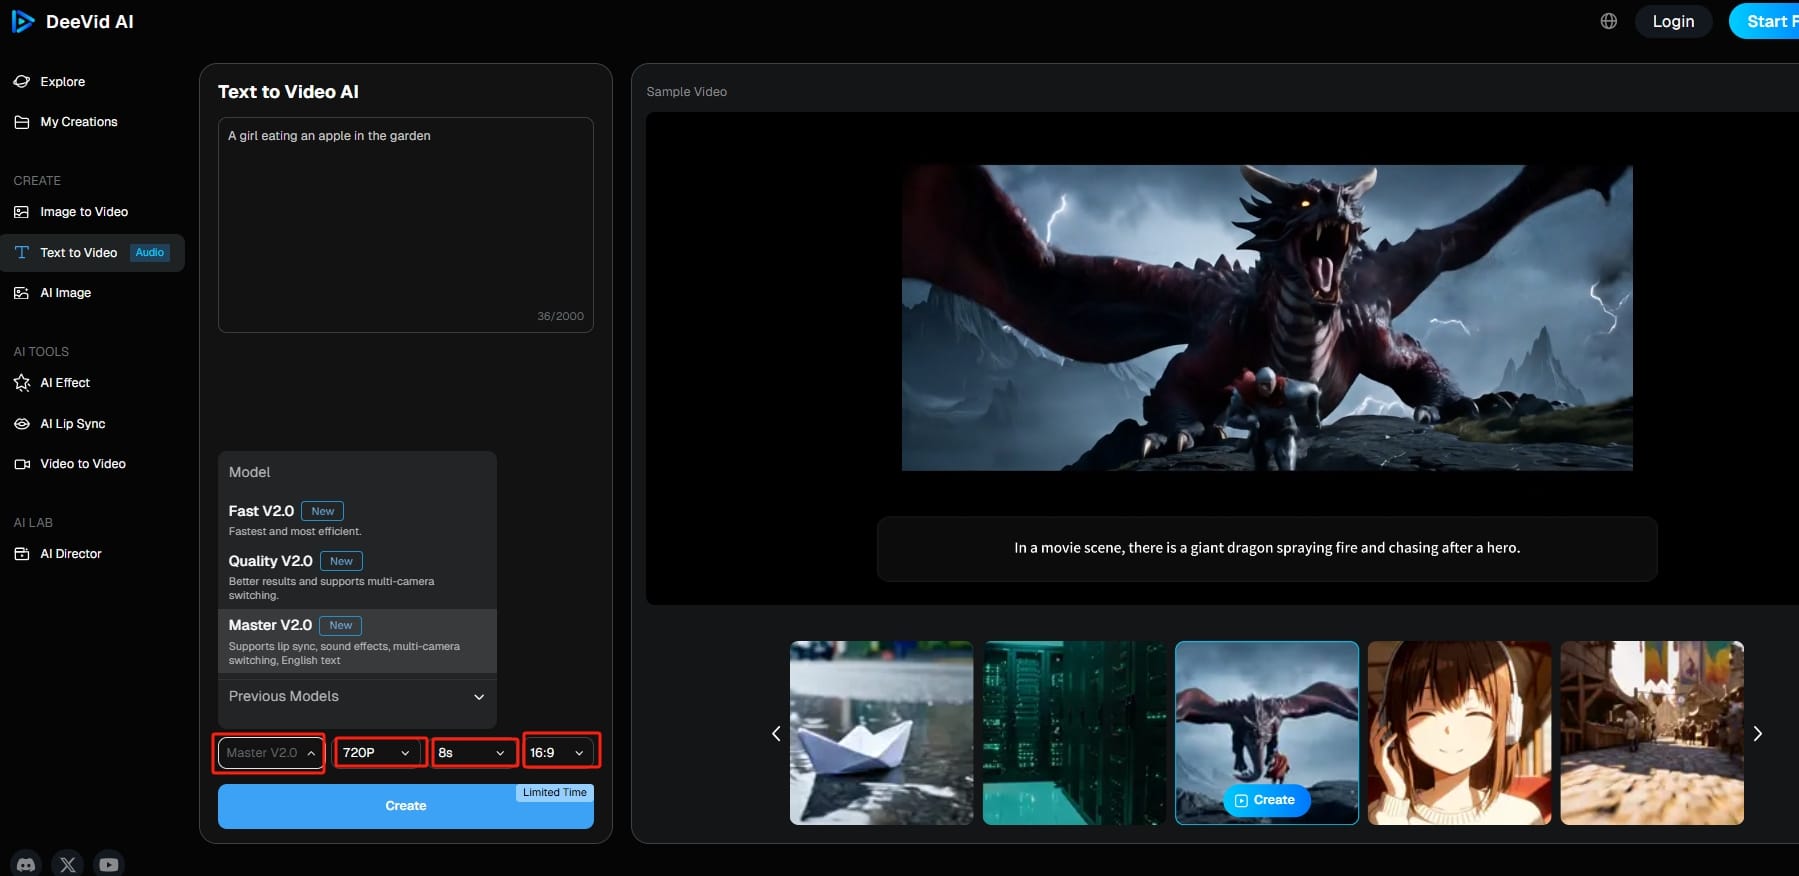Open Text to Video page
Screen dimensions: 1799x876
[92, 253]
